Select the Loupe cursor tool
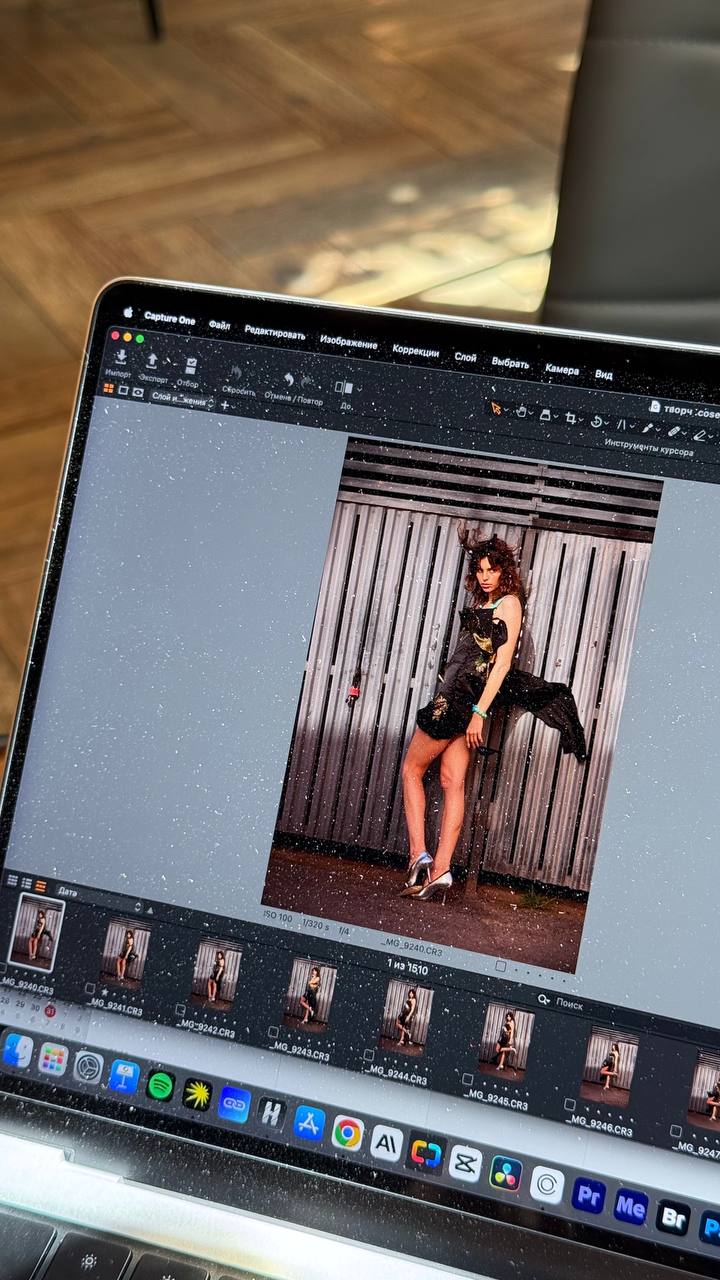 [546, 415]
